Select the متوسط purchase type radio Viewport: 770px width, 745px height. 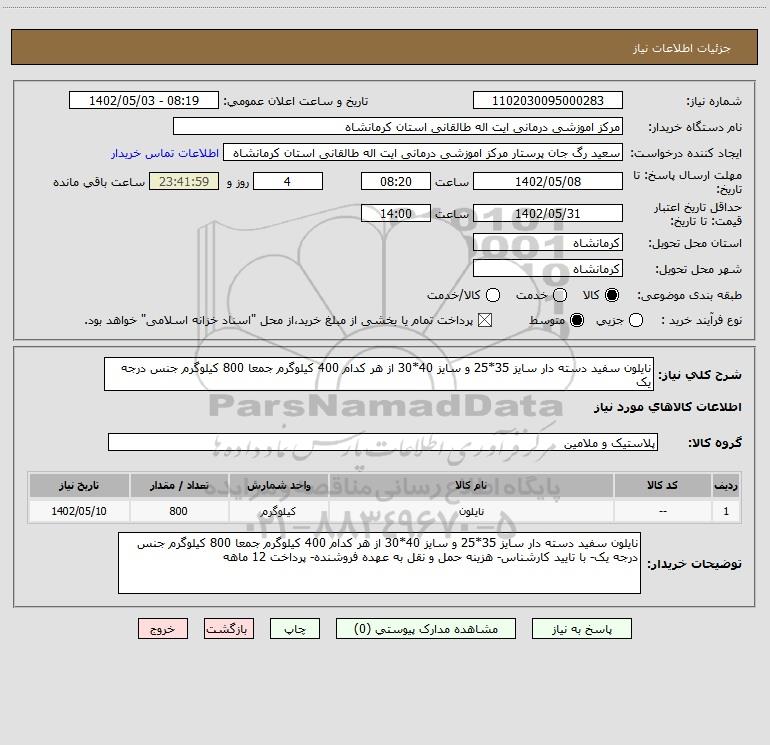[x=577, y=320]
